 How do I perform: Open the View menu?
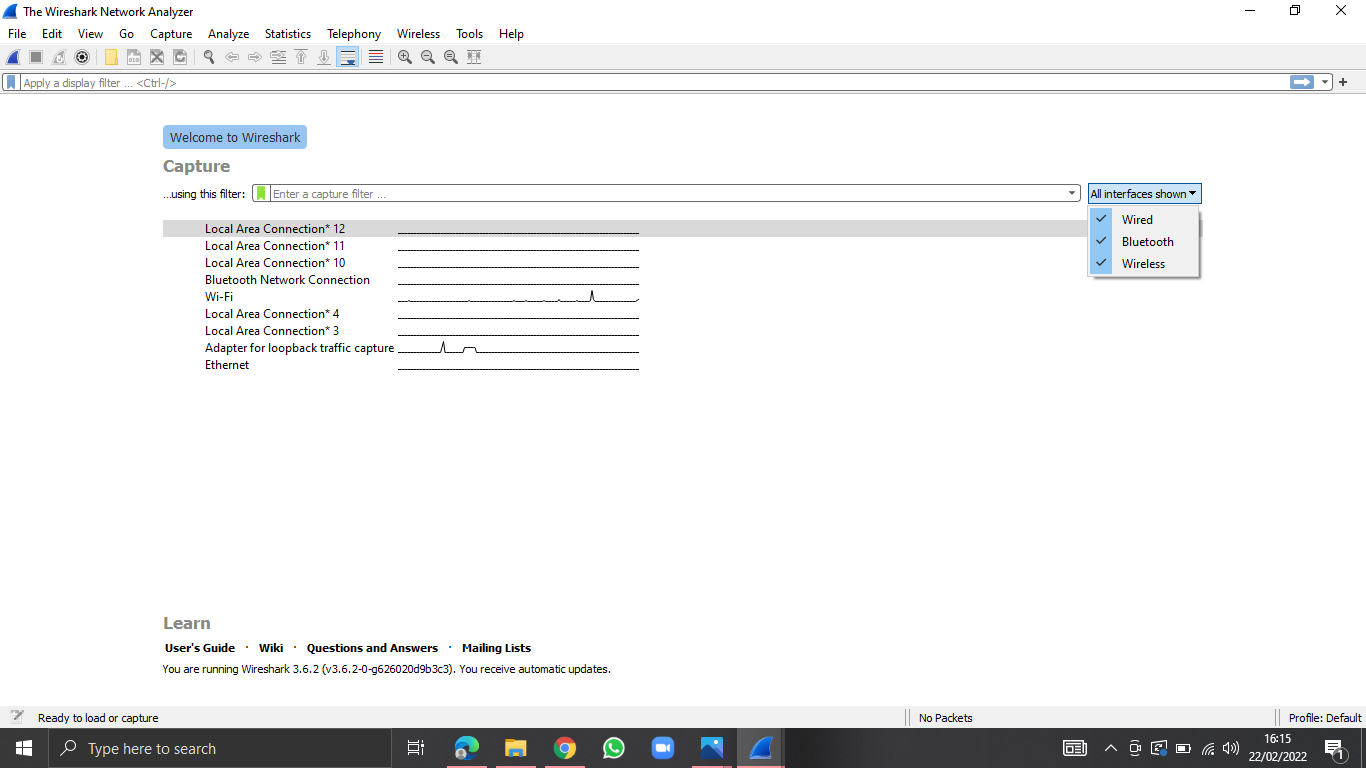tap(90, 34)
